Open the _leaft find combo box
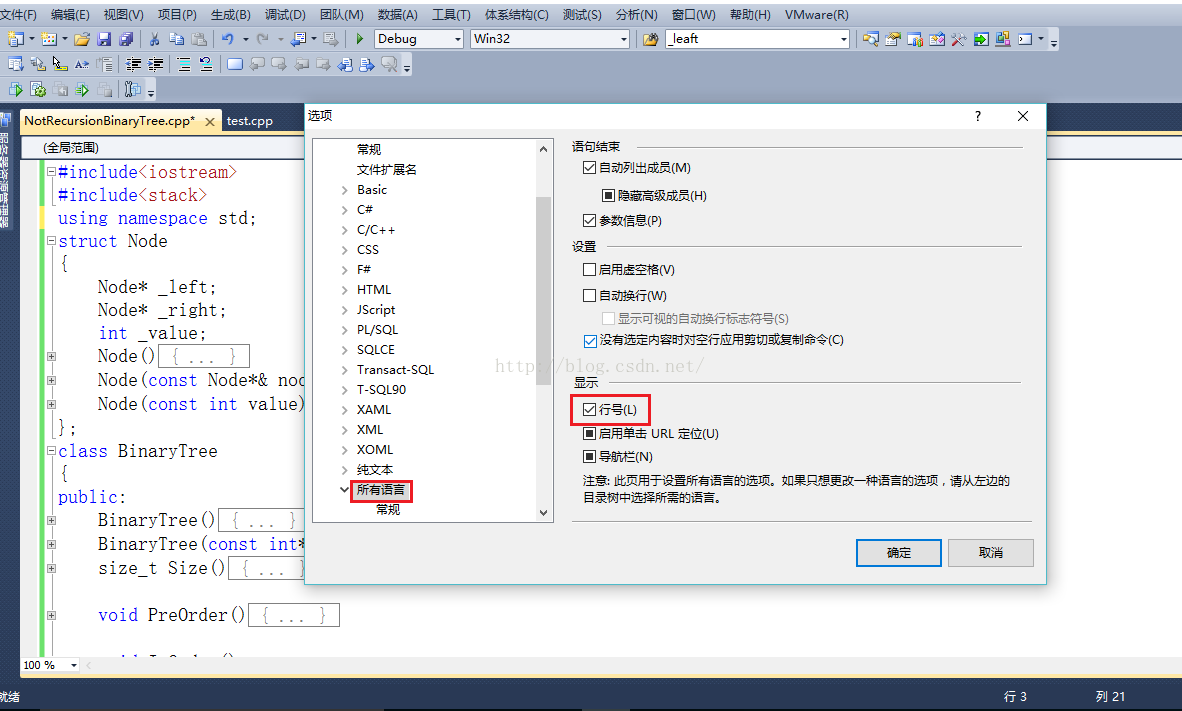 click(758, 39)
